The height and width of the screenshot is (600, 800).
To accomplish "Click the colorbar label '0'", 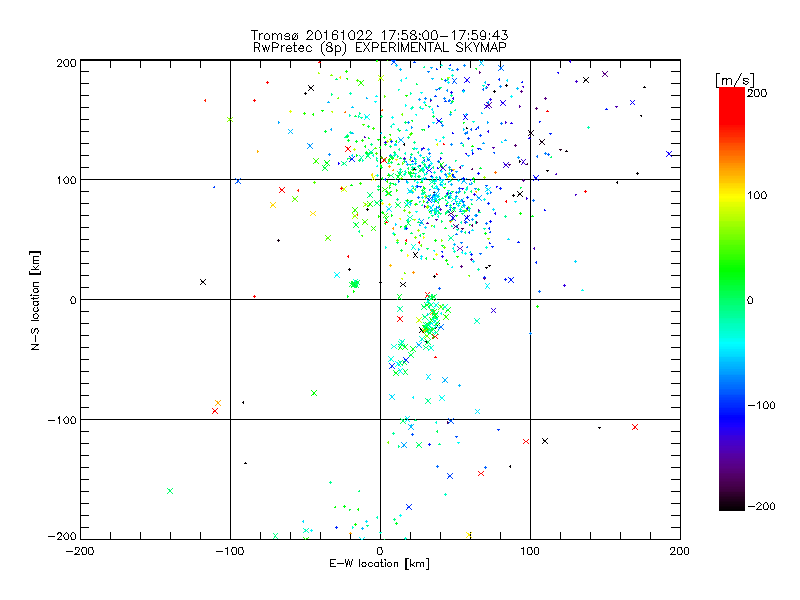I will [x=750, y=300].
